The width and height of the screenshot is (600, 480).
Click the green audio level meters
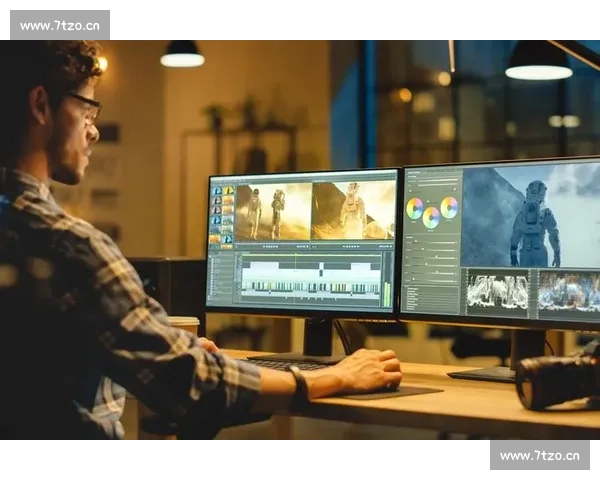pos(387,293)
